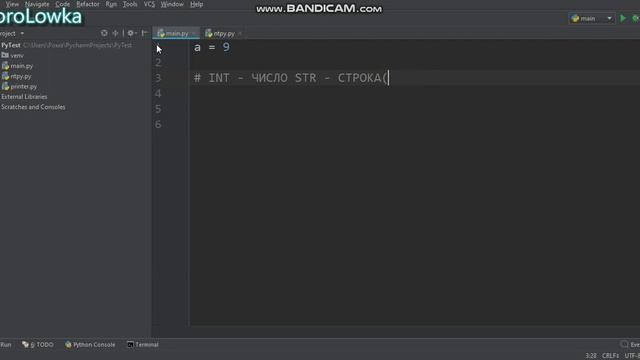640x360 pixels.
Task: Open the TODO tool window
Action: pyautogui.click(x=38, y=345)
